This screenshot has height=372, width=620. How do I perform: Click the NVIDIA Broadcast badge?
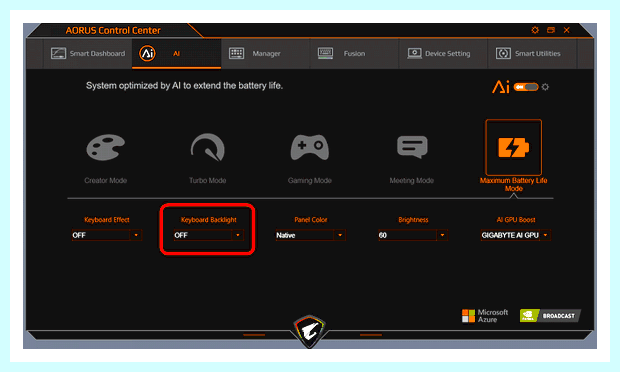point(550,315)
